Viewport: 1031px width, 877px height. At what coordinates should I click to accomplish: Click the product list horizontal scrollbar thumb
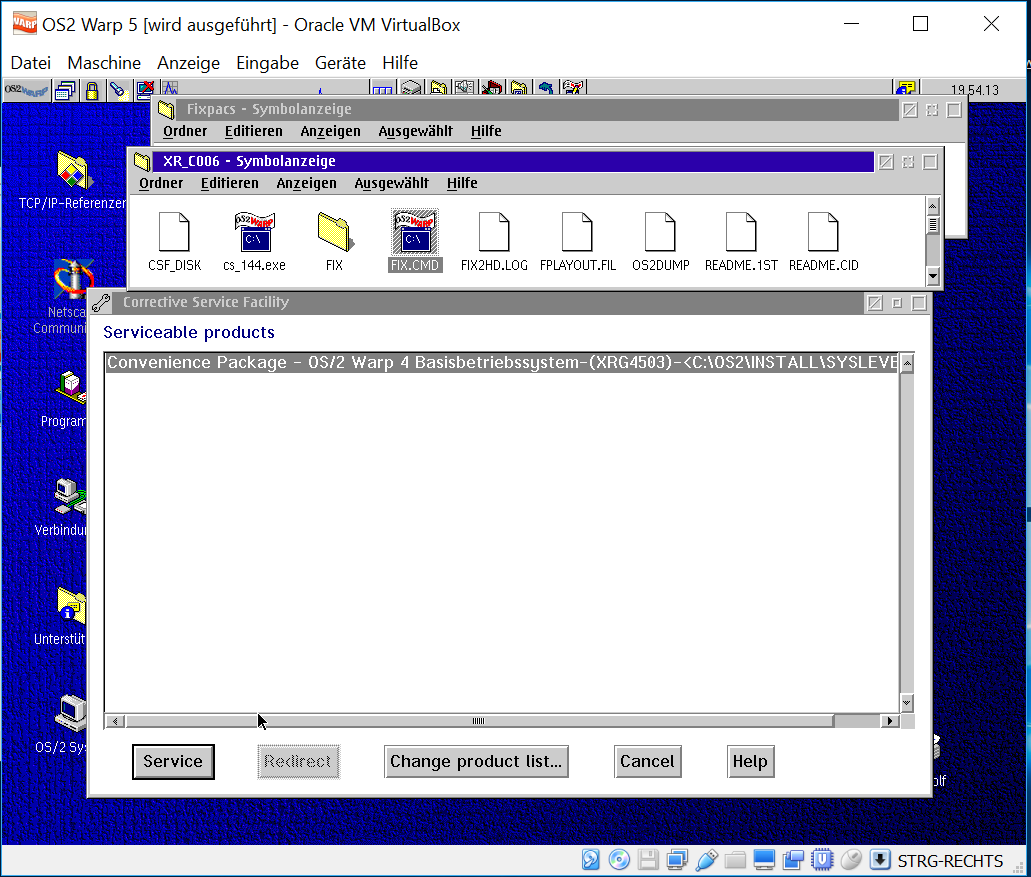coord(479,721)
